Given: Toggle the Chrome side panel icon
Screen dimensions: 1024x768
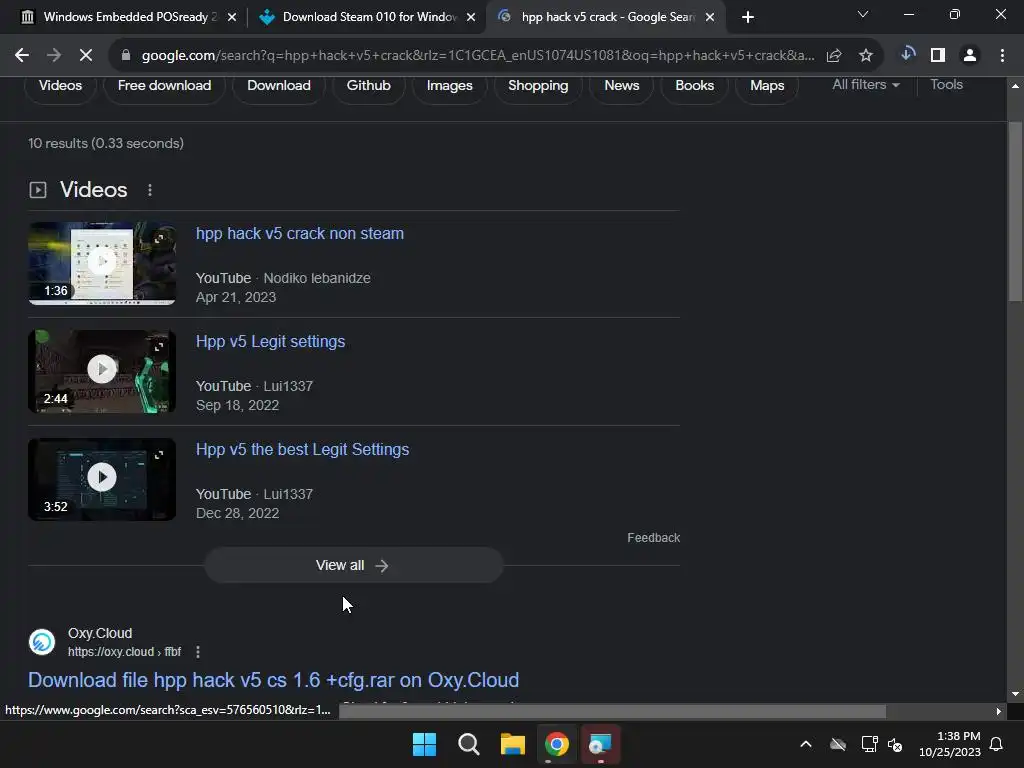Looking at the screenshot, I should 938,56.
